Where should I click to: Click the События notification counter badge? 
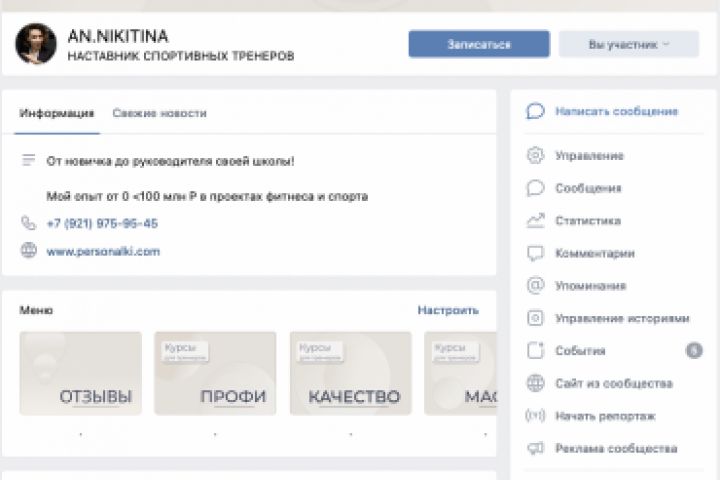[x=694, y=350]
